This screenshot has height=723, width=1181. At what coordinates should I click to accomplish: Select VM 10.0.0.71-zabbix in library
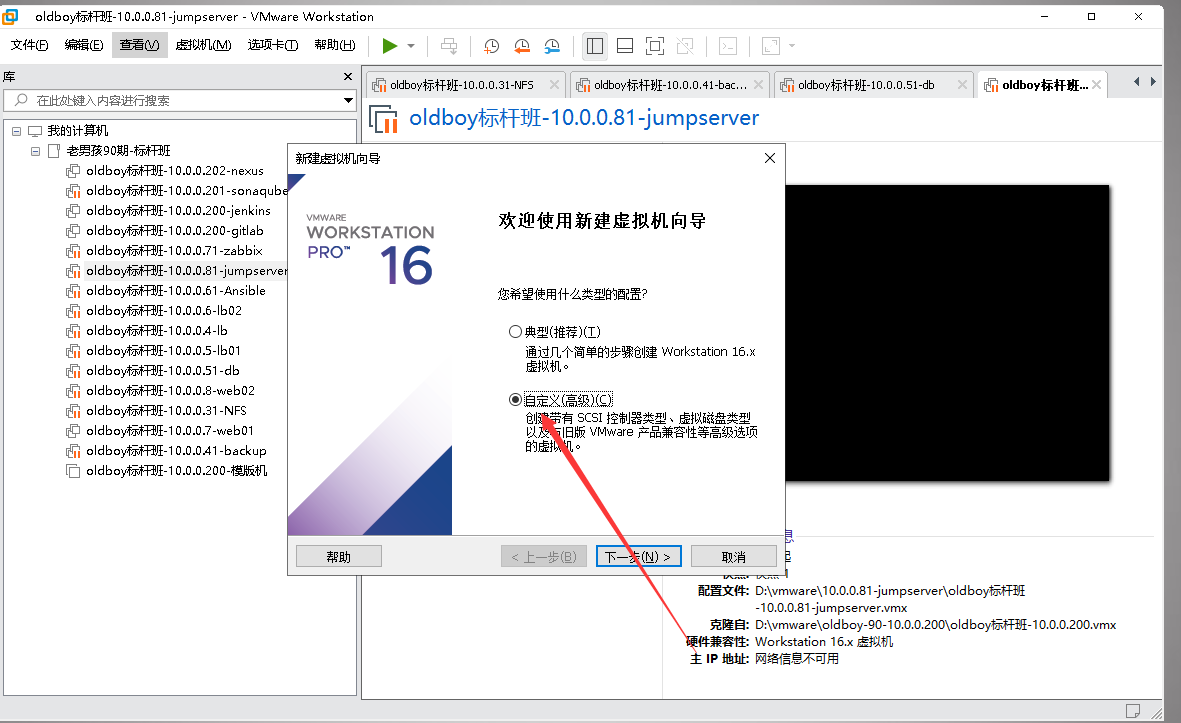pyautogui.click(x=174, y=251)
